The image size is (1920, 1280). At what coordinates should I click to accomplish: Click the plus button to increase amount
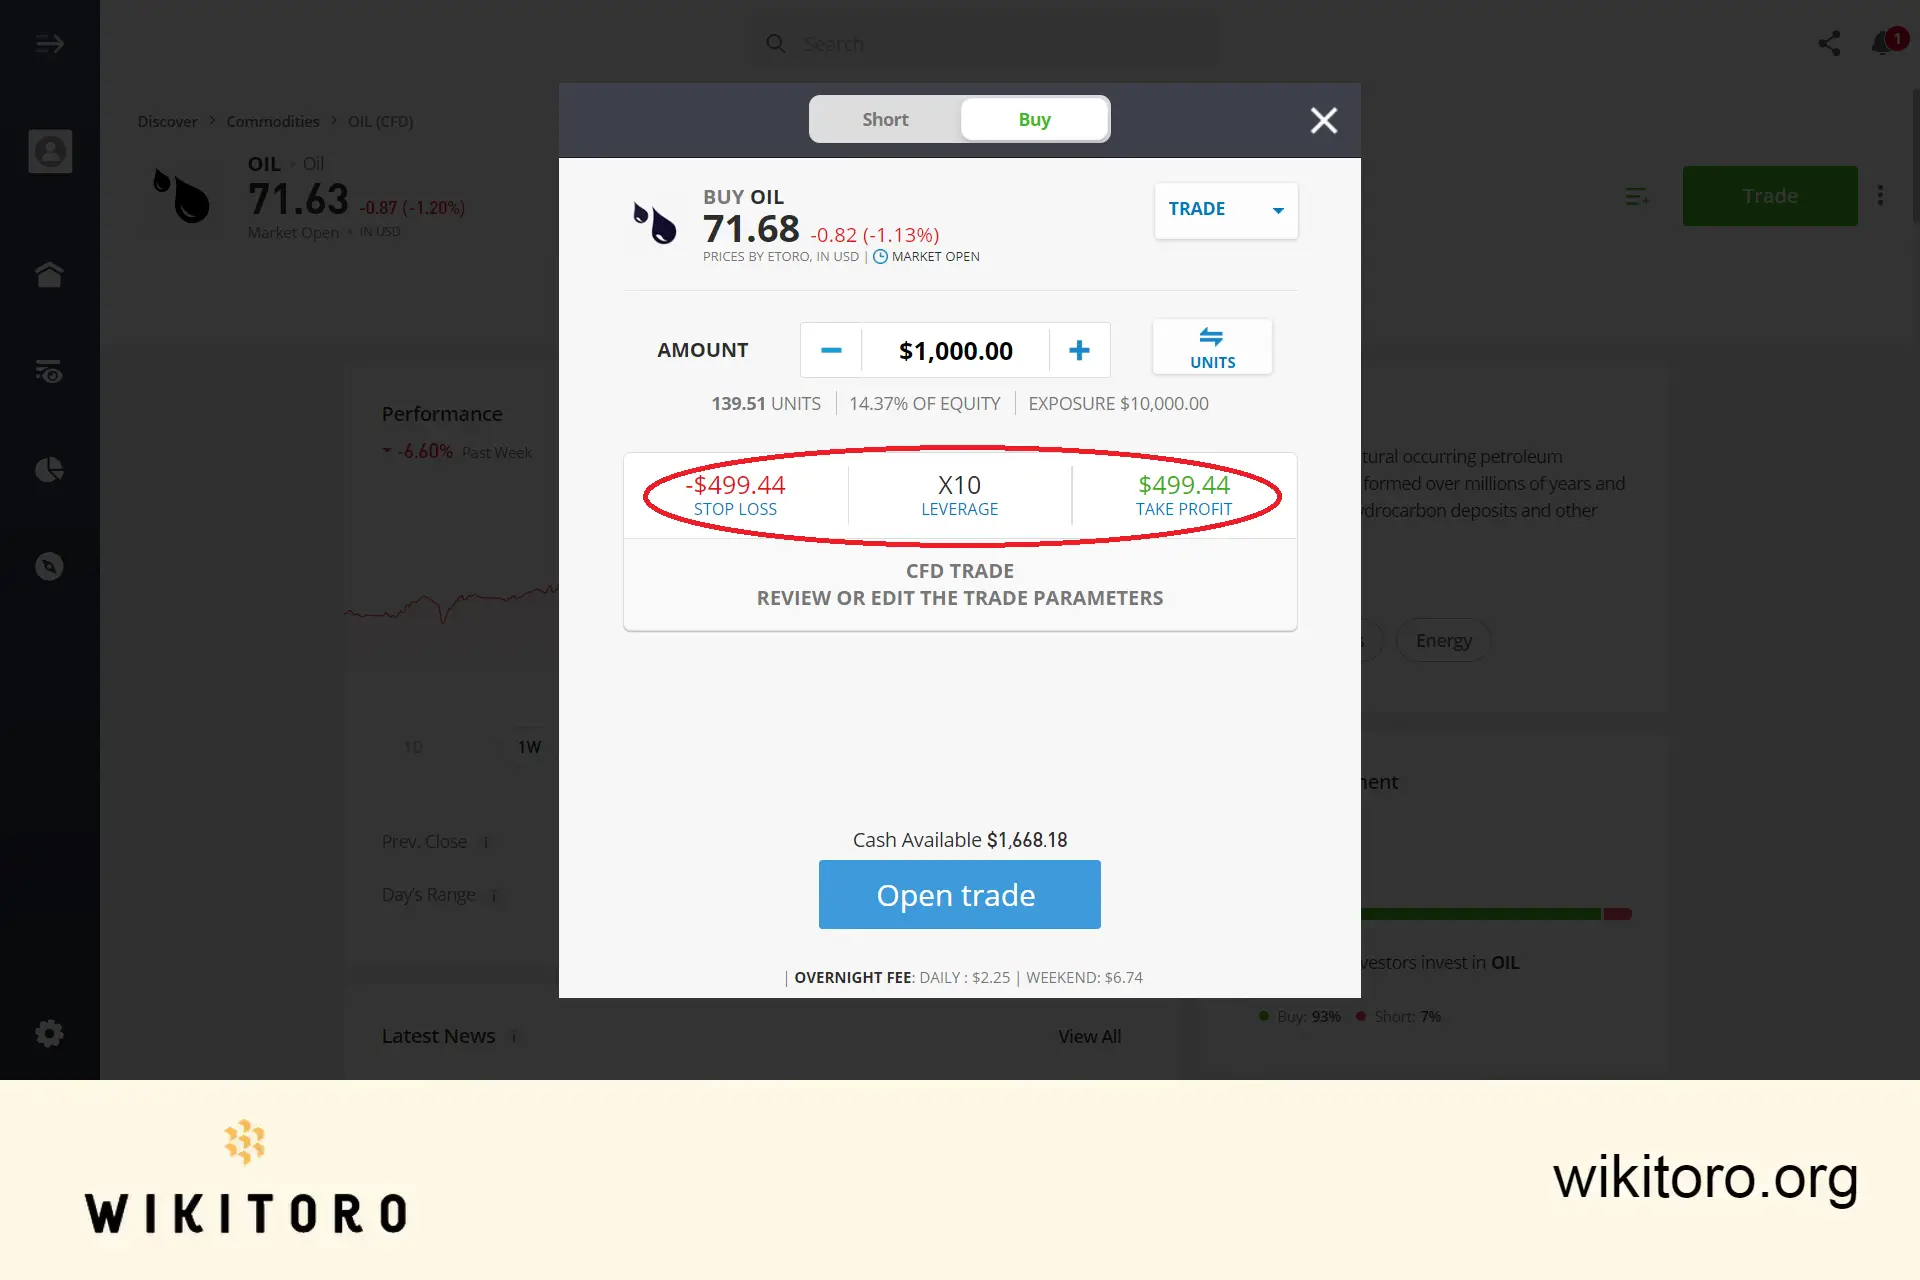coord(1079,349)
